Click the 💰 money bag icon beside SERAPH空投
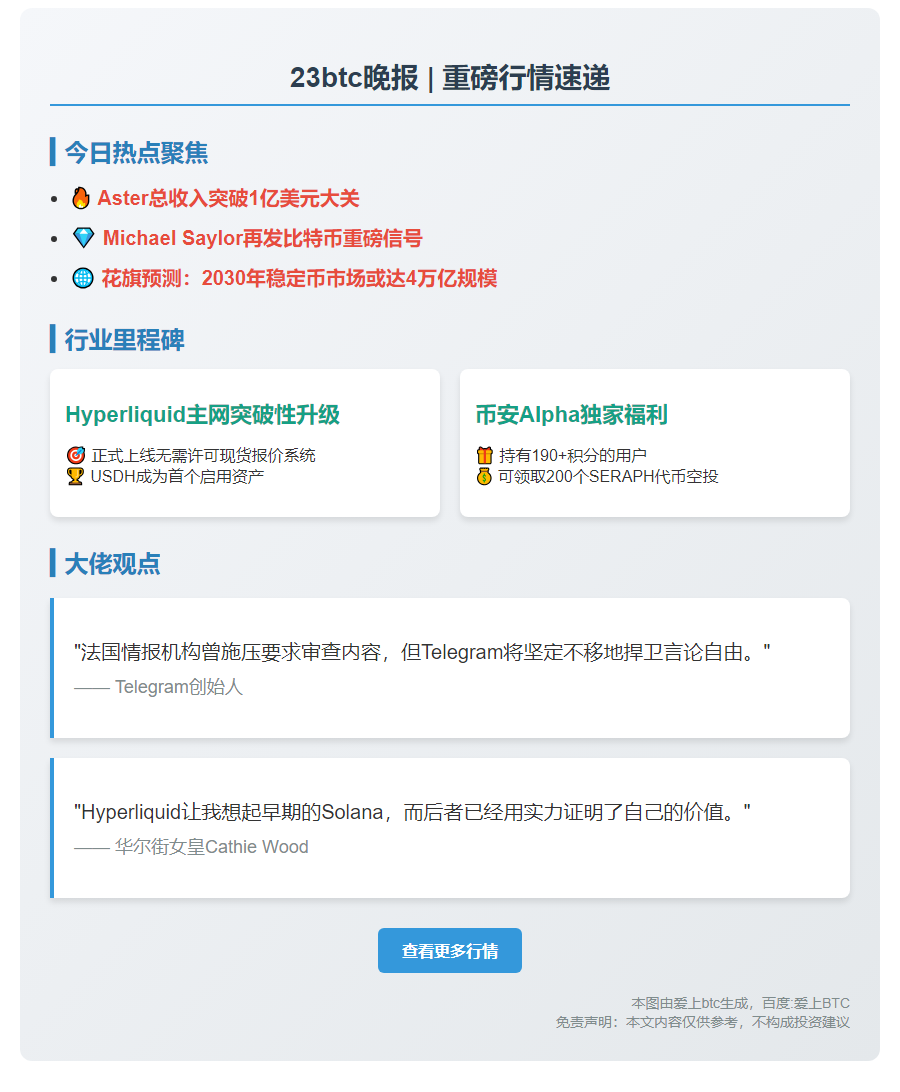This screenshot has width=900, height=1092. 483,476
